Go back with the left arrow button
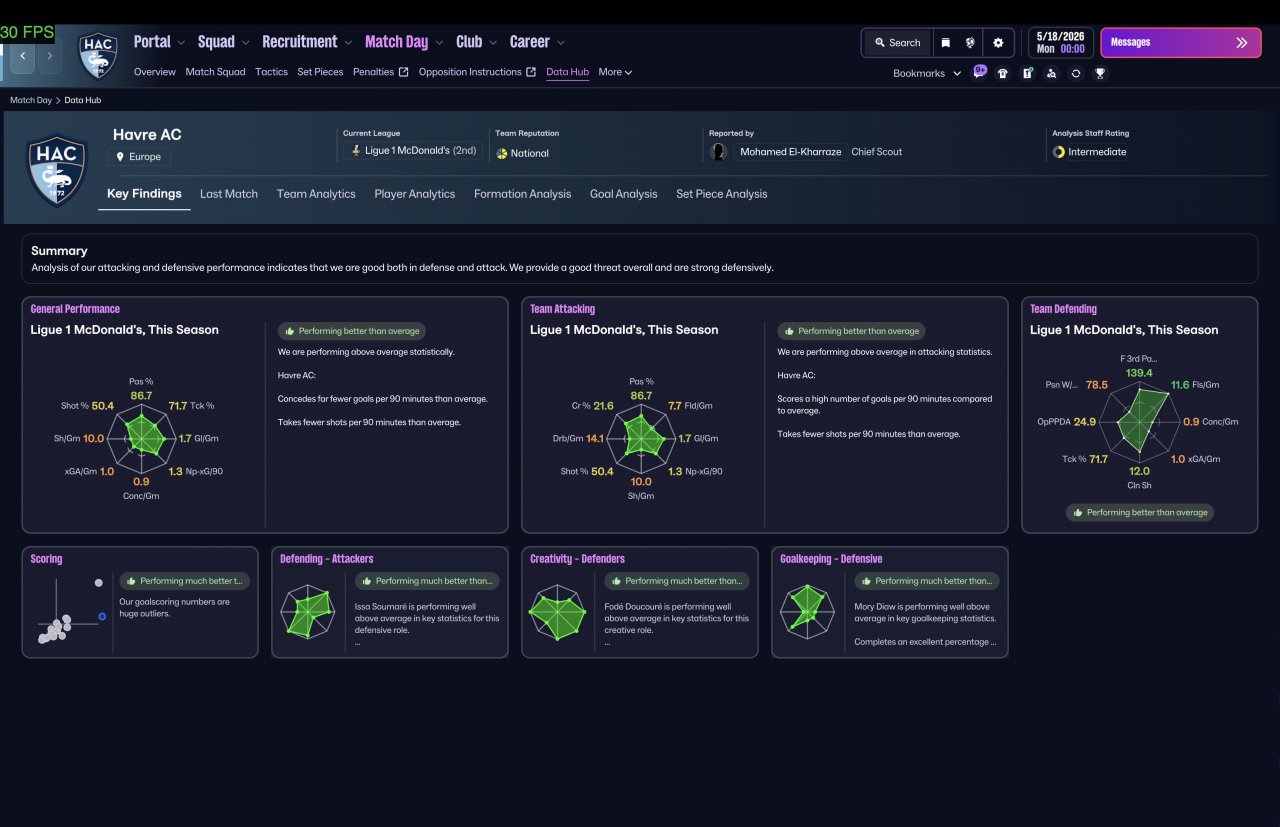 tap(23, 56)
